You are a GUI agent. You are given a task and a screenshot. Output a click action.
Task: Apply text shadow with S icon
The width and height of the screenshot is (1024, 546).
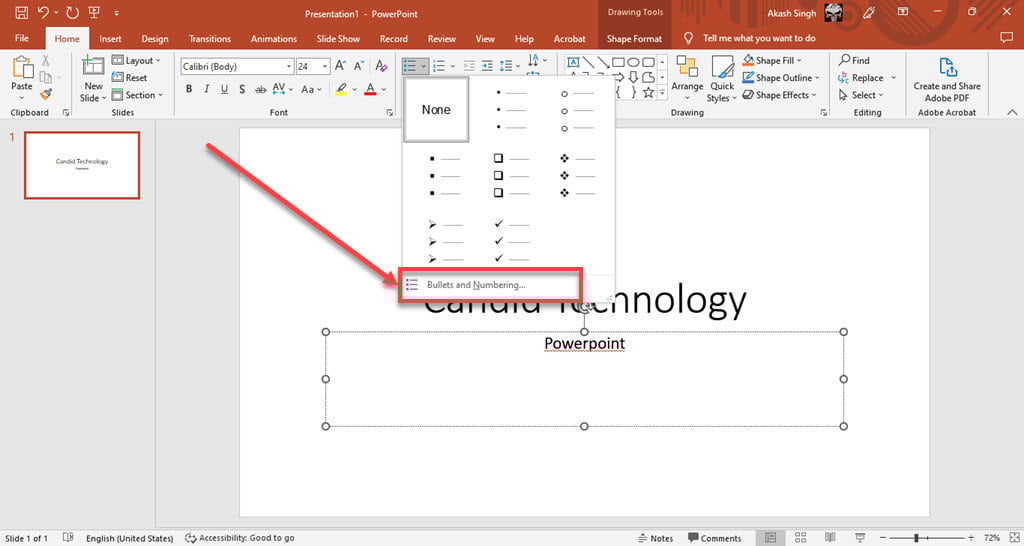242,89
